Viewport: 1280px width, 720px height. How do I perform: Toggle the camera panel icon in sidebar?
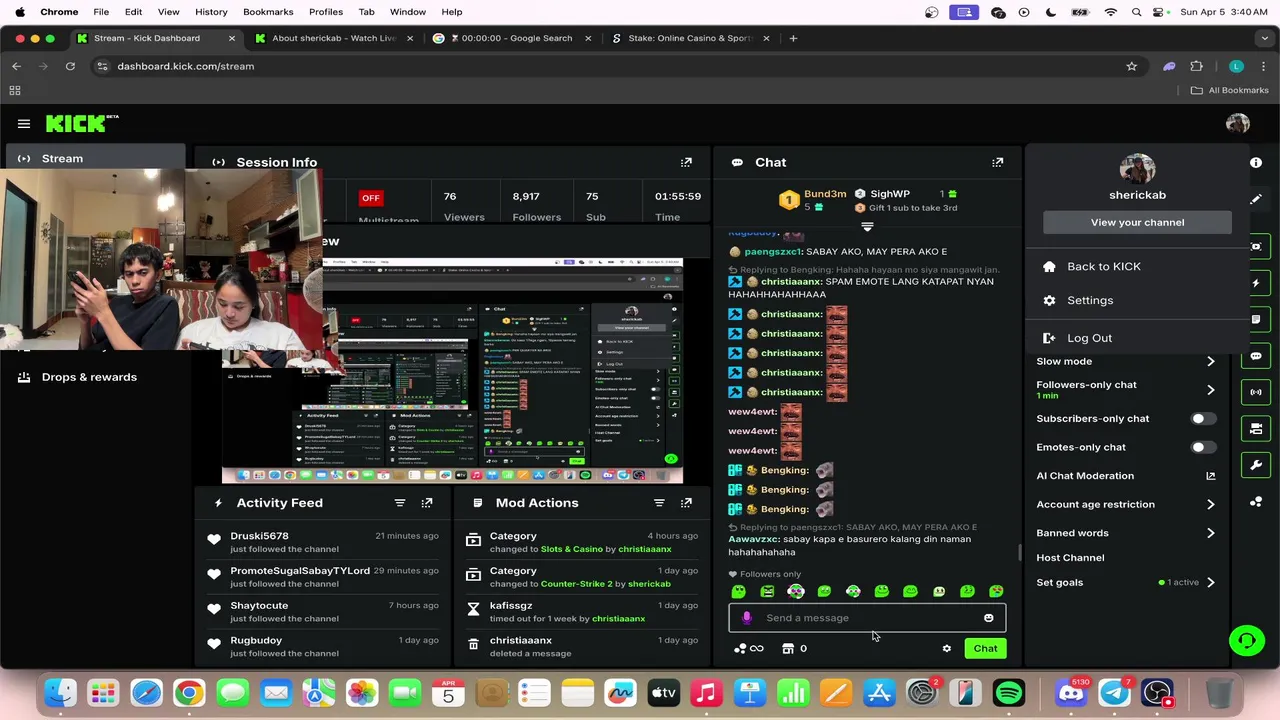1256,429
